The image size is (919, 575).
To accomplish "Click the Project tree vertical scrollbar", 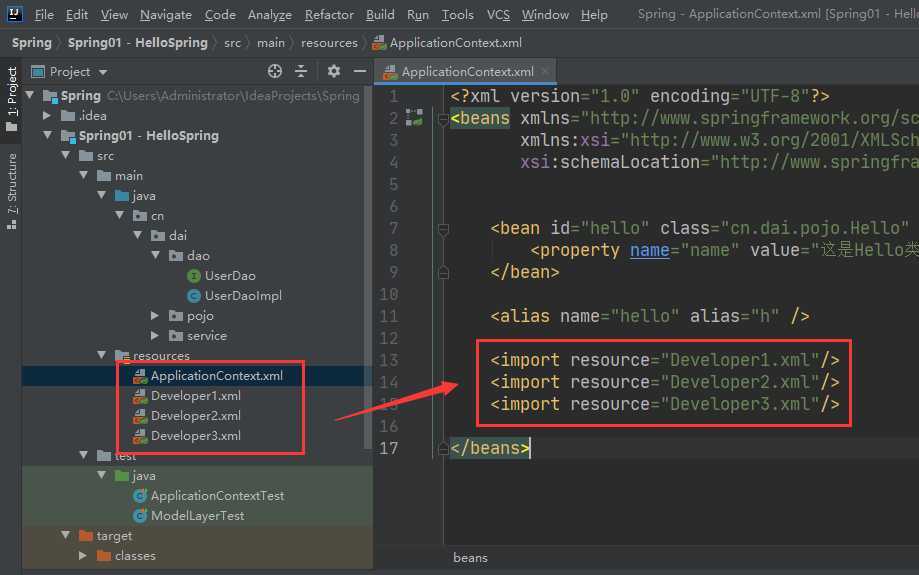I will tap(369, 270).
